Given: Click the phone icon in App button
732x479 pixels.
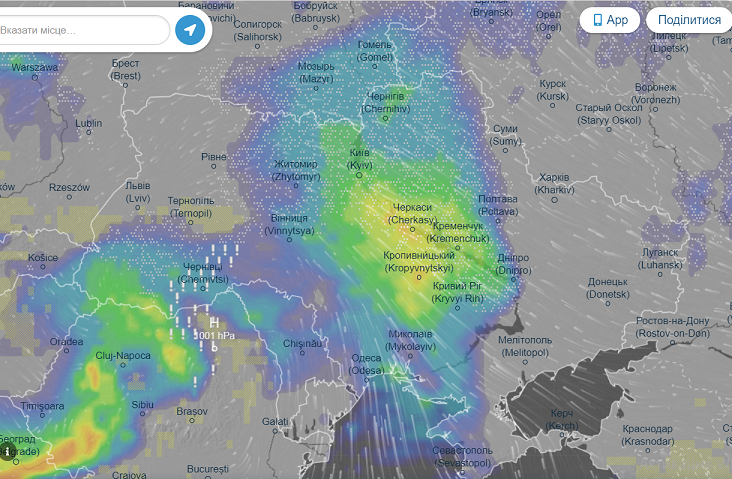Looking at the screenshot, I should click(598, 20).
